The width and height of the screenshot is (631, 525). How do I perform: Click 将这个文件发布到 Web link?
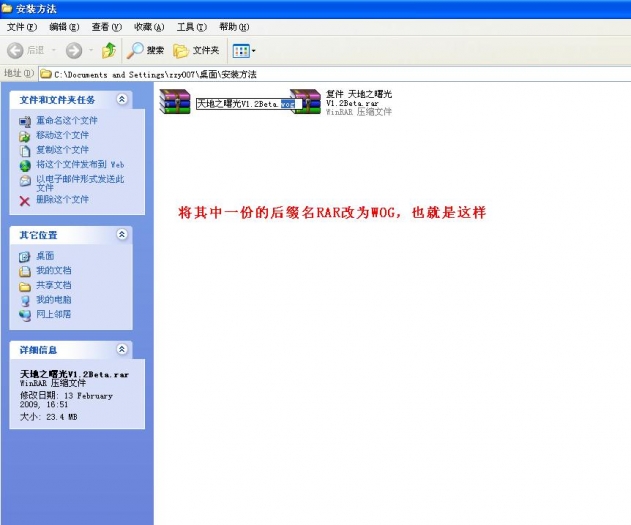pos(79,164)
